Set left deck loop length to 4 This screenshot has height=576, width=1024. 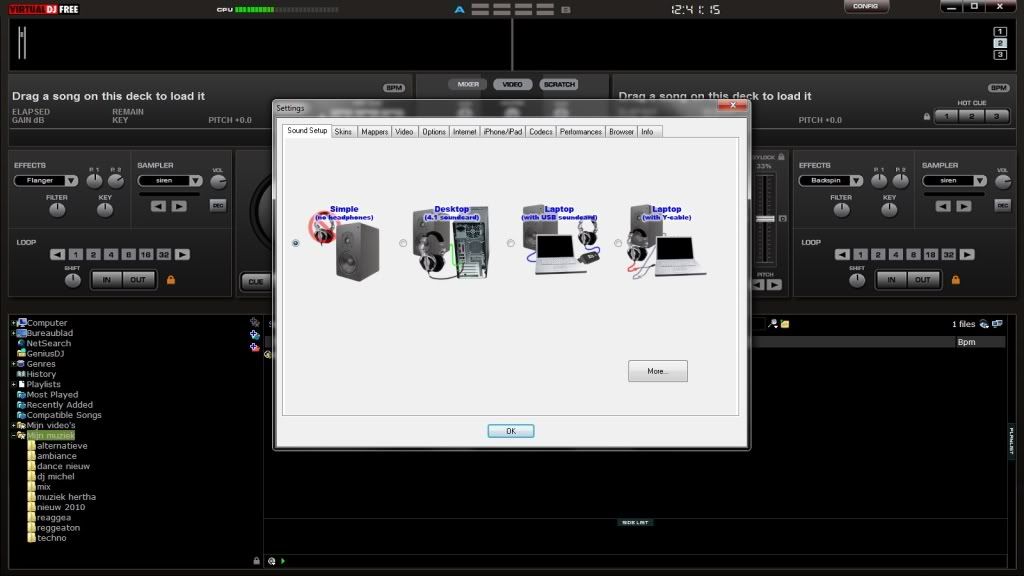coord(111,255)
